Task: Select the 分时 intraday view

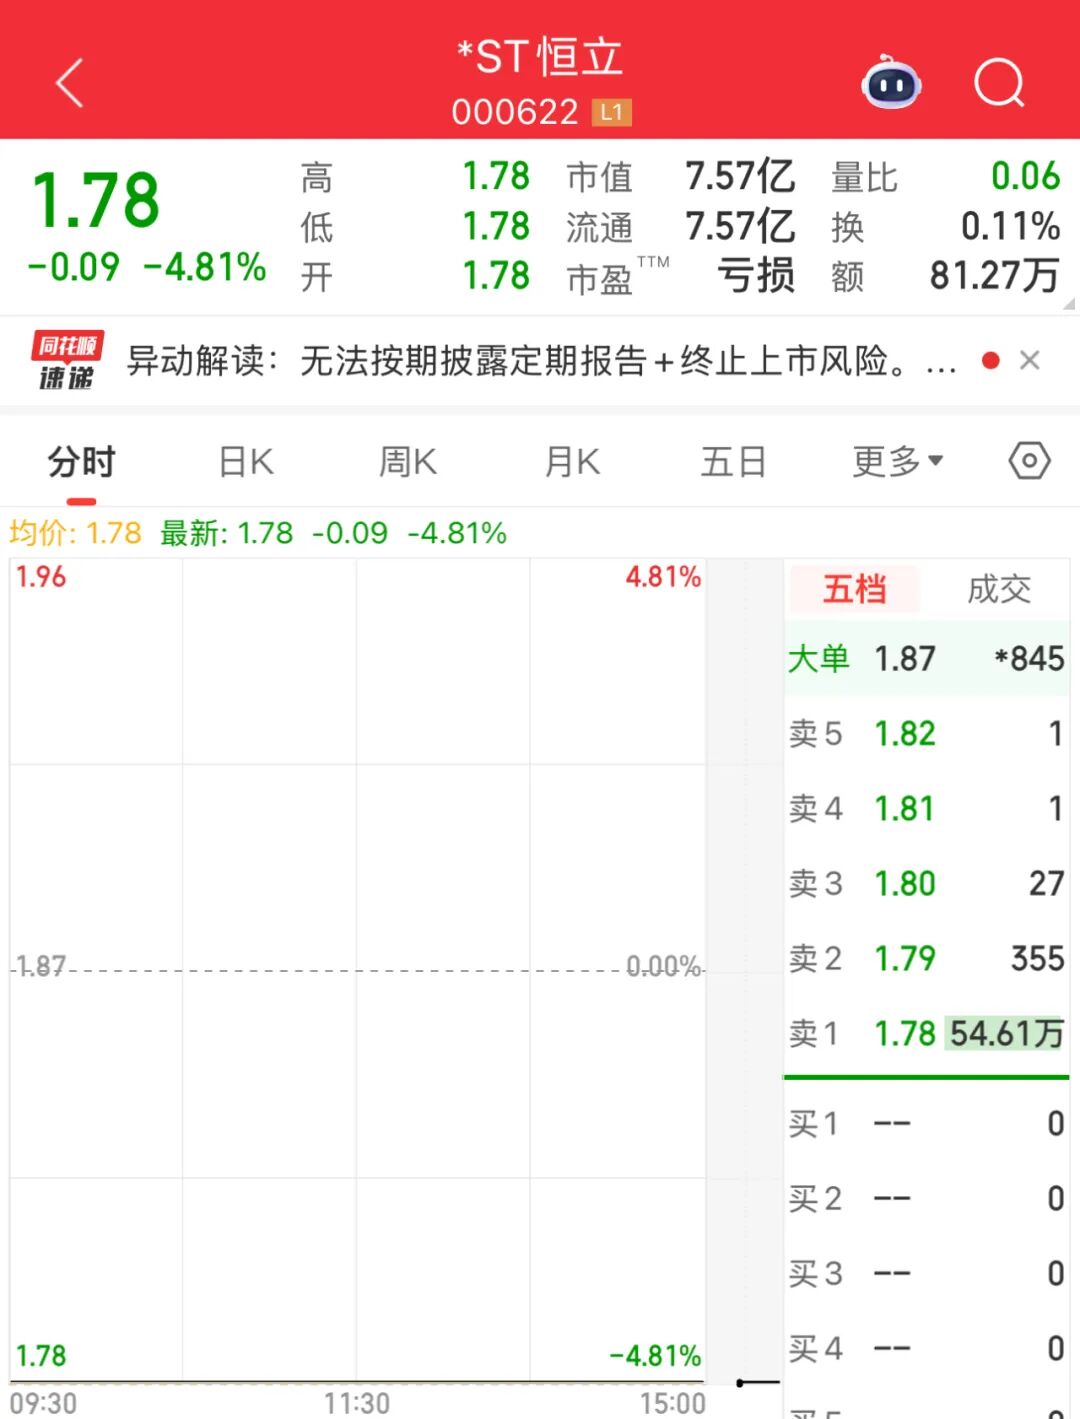Action: [81, 461]
